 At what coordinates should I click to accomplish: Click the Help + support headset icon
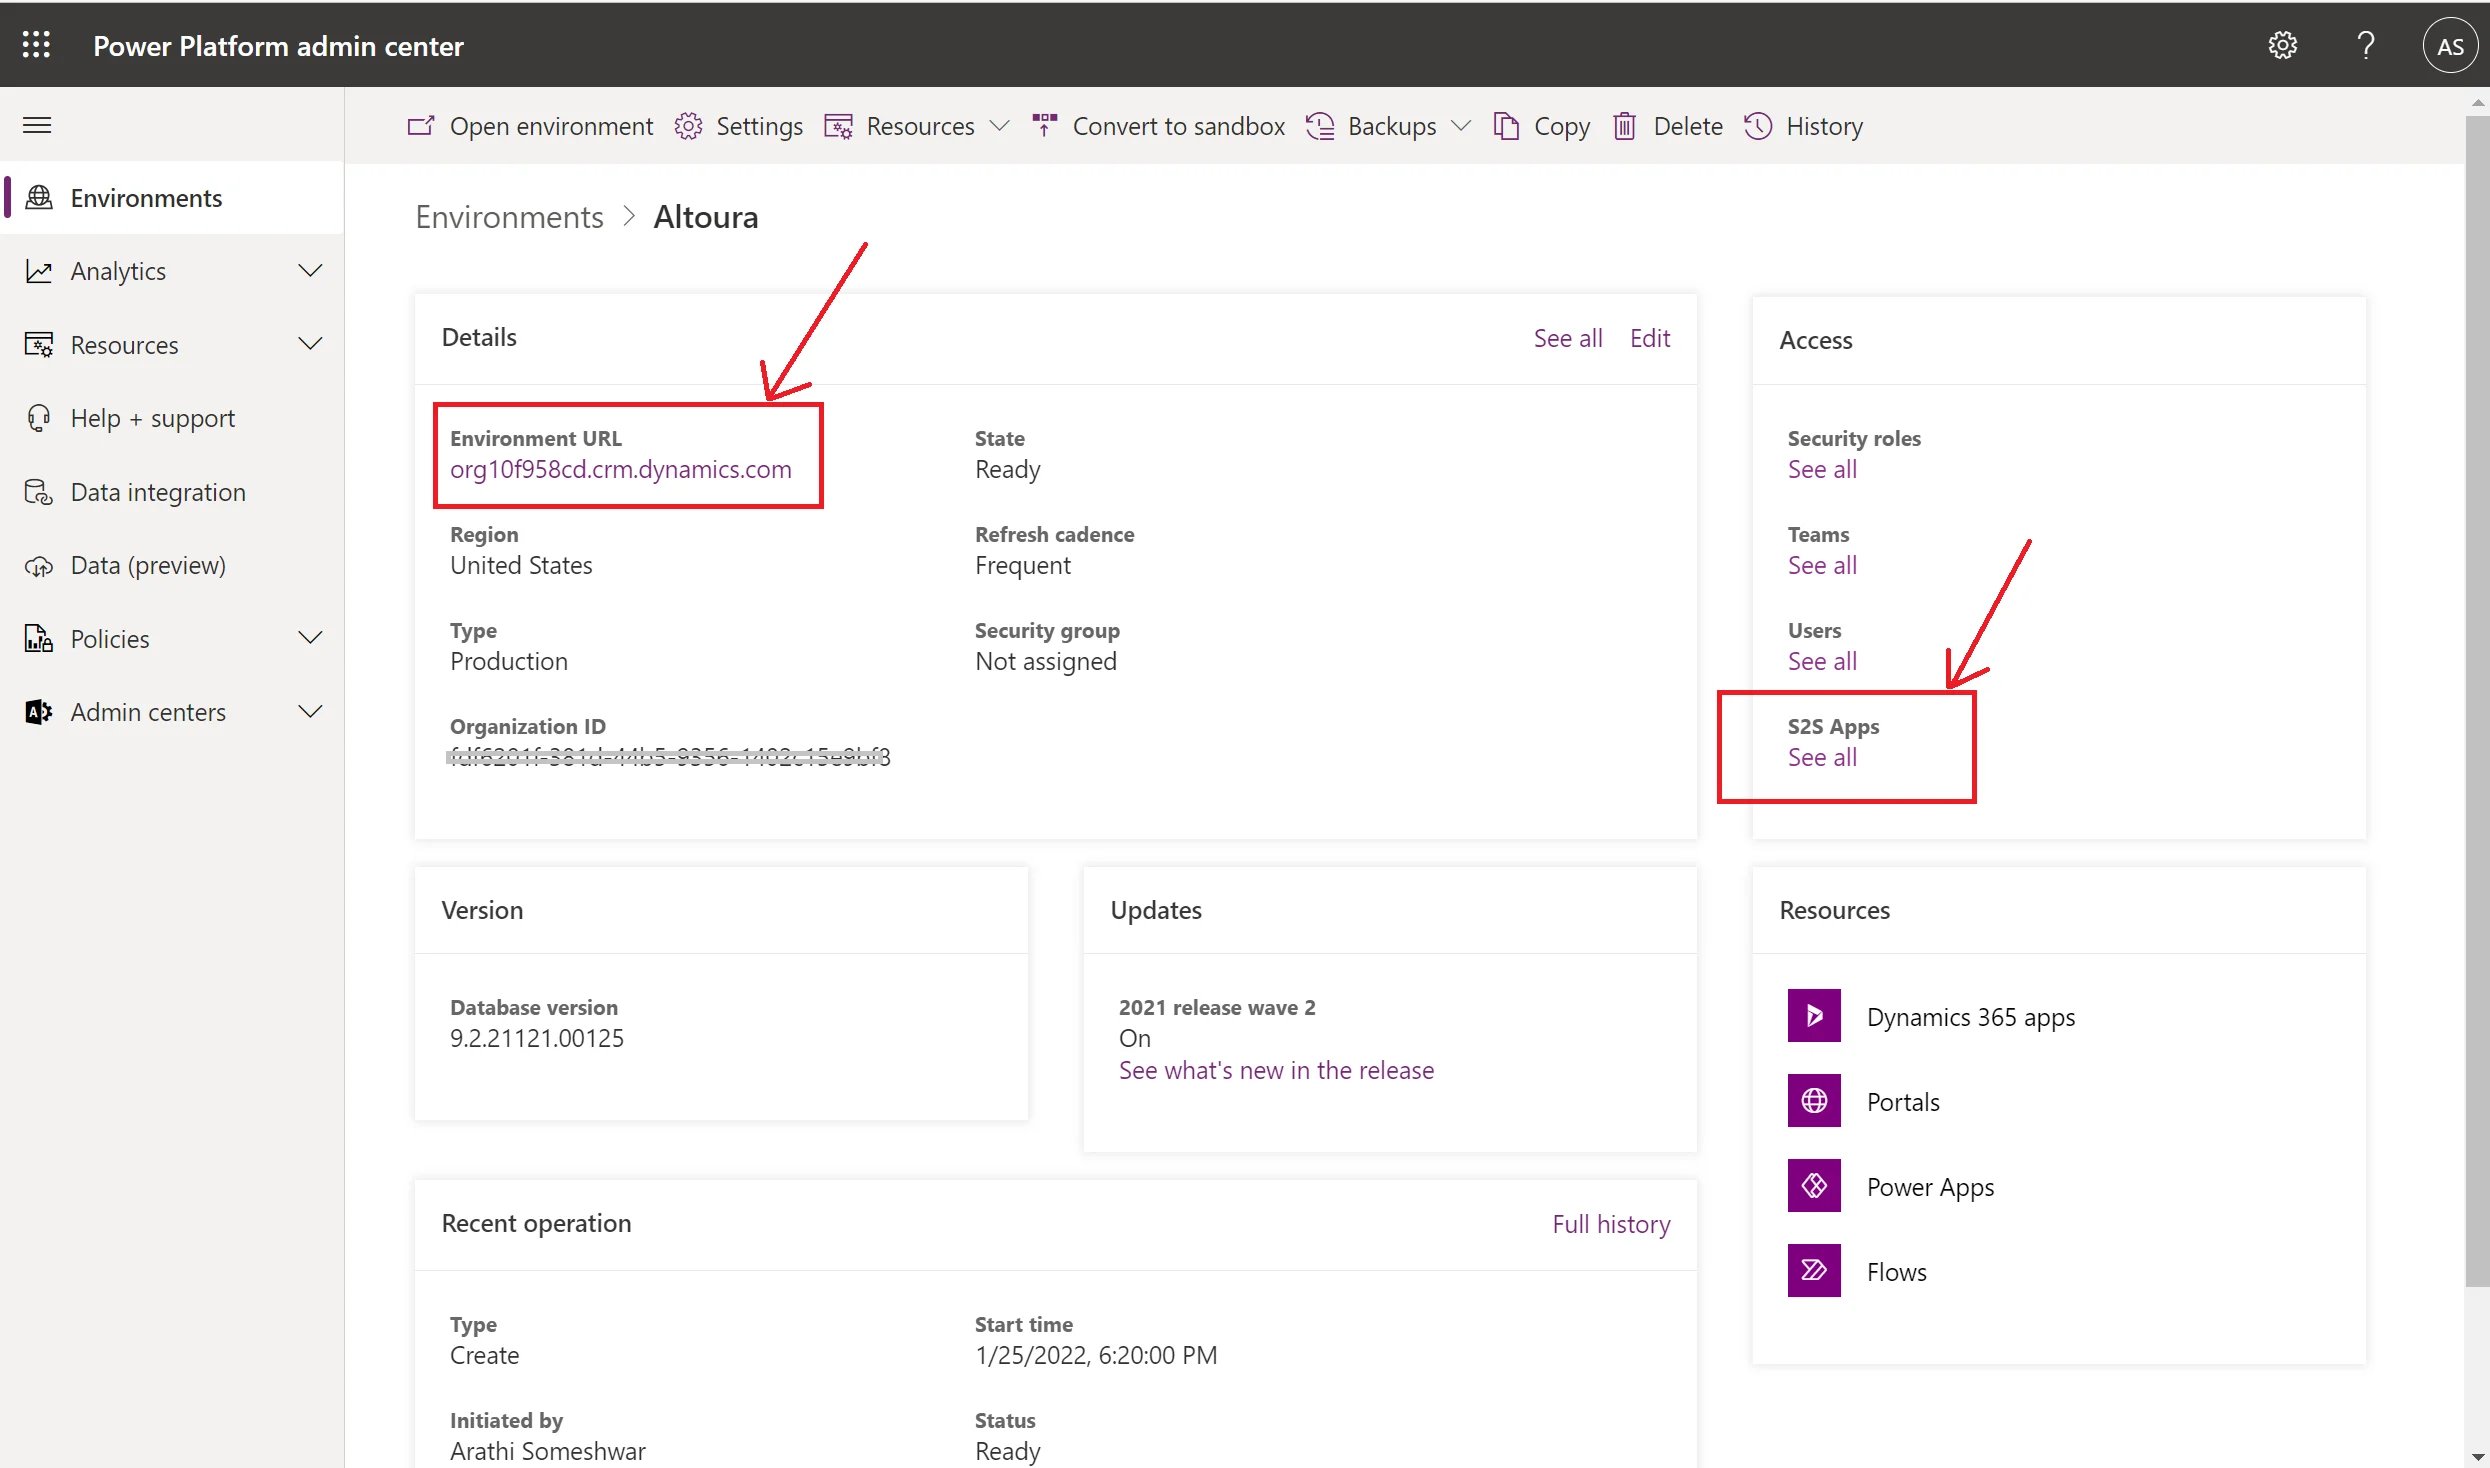point(38,418)
